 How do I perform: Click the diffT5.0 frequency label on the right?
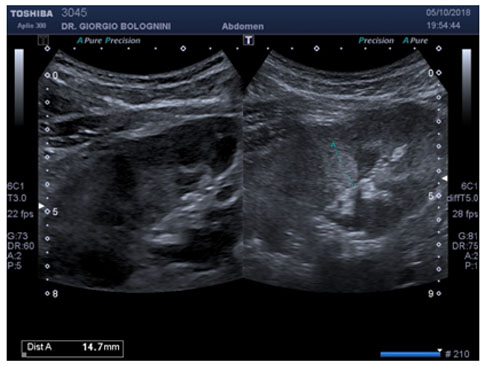point(462,198)
